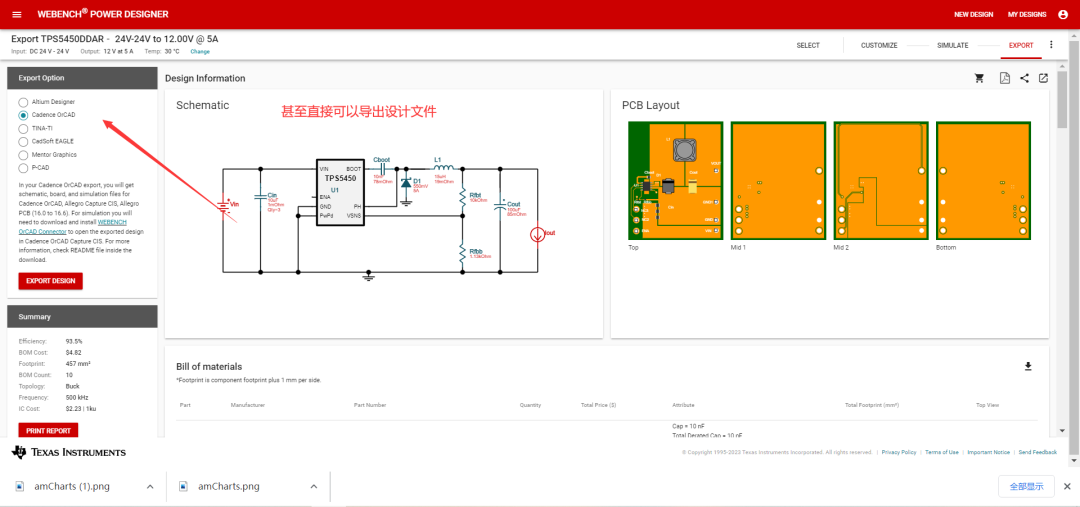
Task: Open the Terms of Use link
Action: point(942,453)
